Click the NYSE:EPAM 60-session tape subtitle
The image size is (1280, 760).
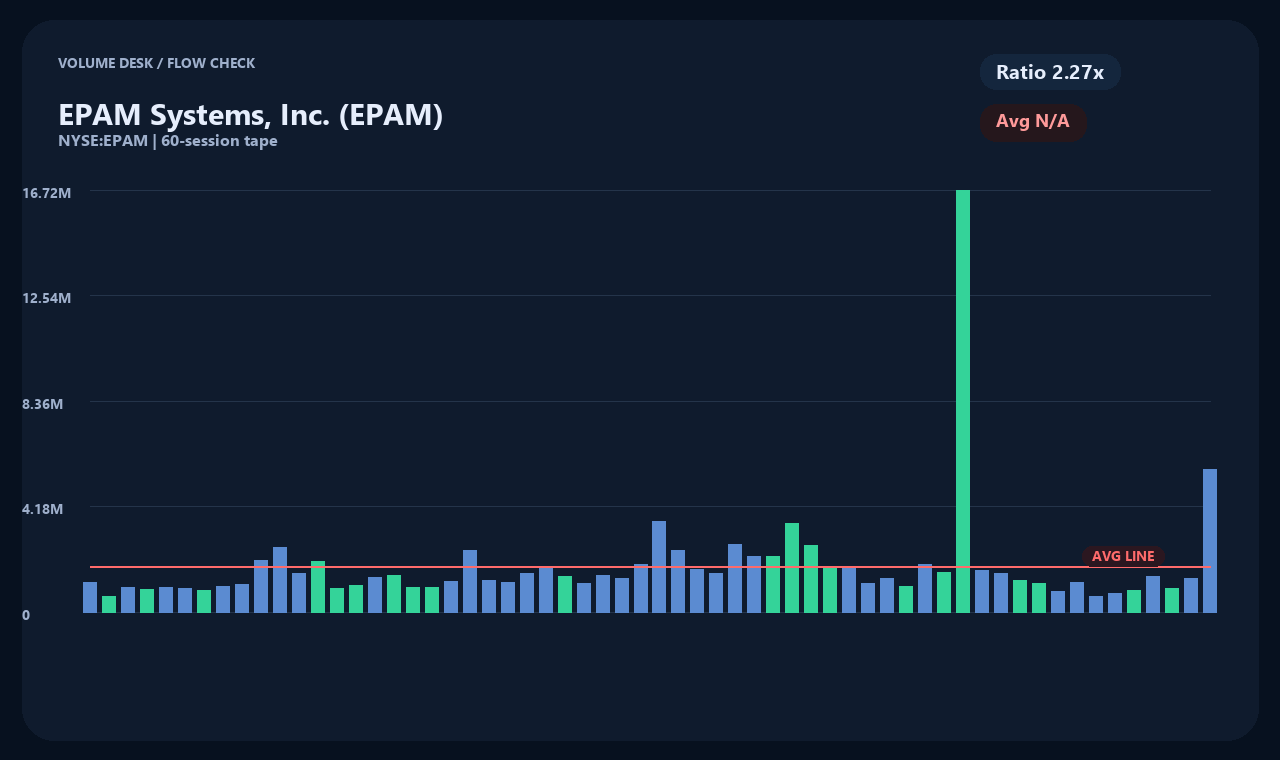point(168,141)
